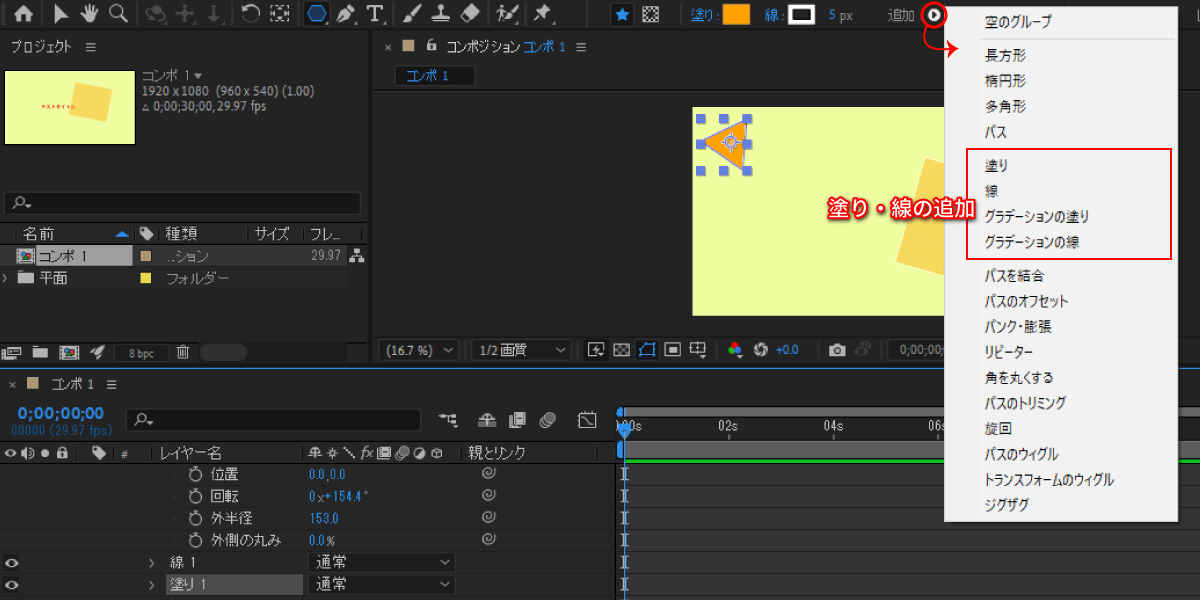Click the show channel RGB icon
This screenshot has height=600, width=1200.
pos(735,350)
